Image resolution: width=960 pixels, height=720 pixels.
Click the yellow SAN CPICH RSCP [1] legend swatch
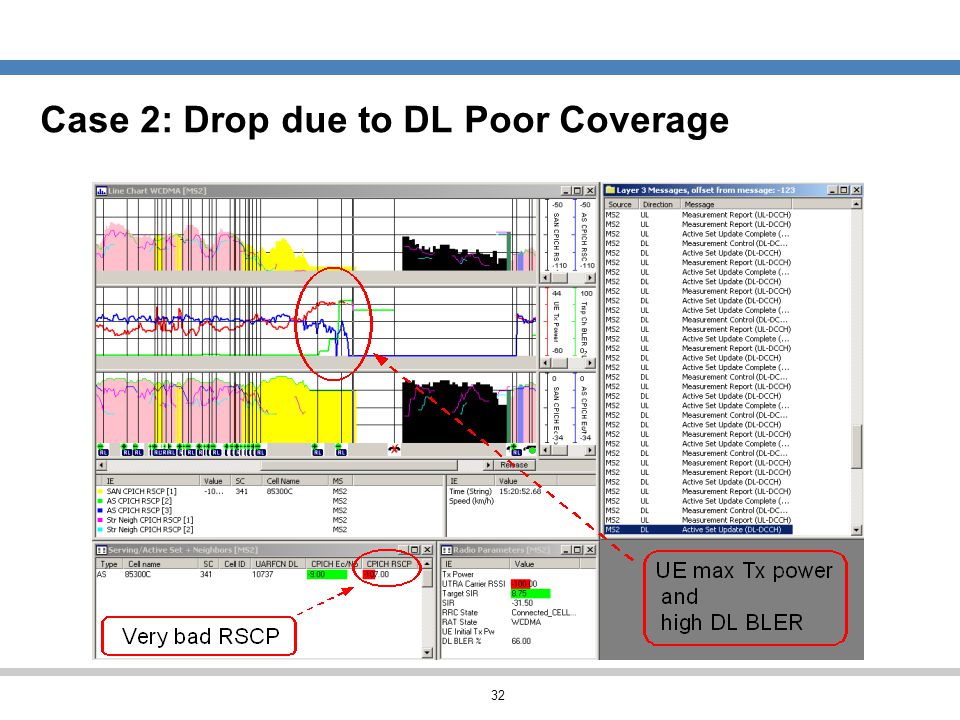(x=100, y=492)
